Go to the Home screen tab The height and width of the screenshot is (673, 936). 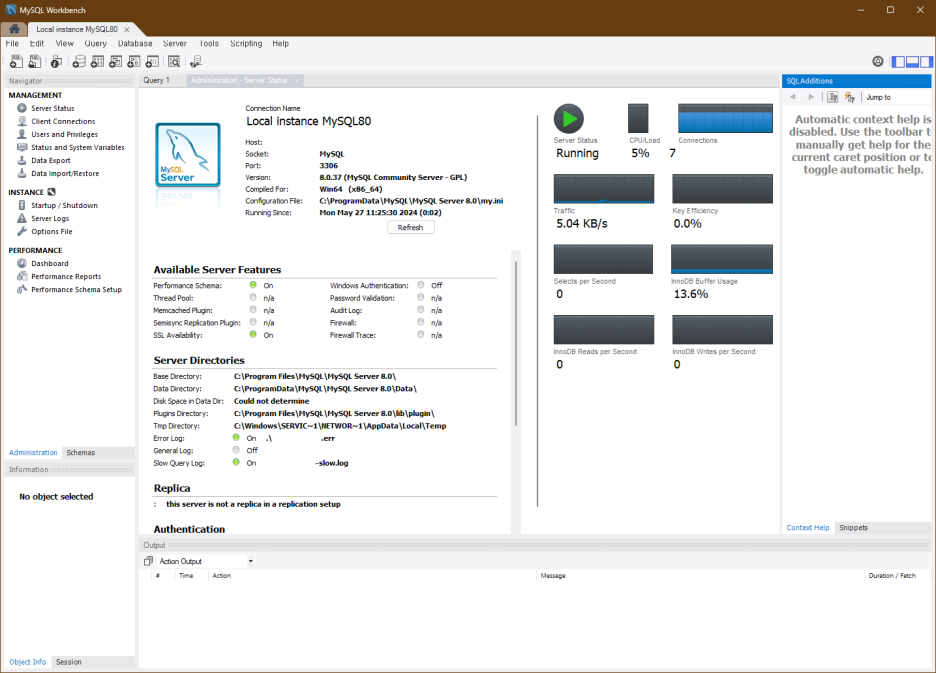[x=14, y=29]
